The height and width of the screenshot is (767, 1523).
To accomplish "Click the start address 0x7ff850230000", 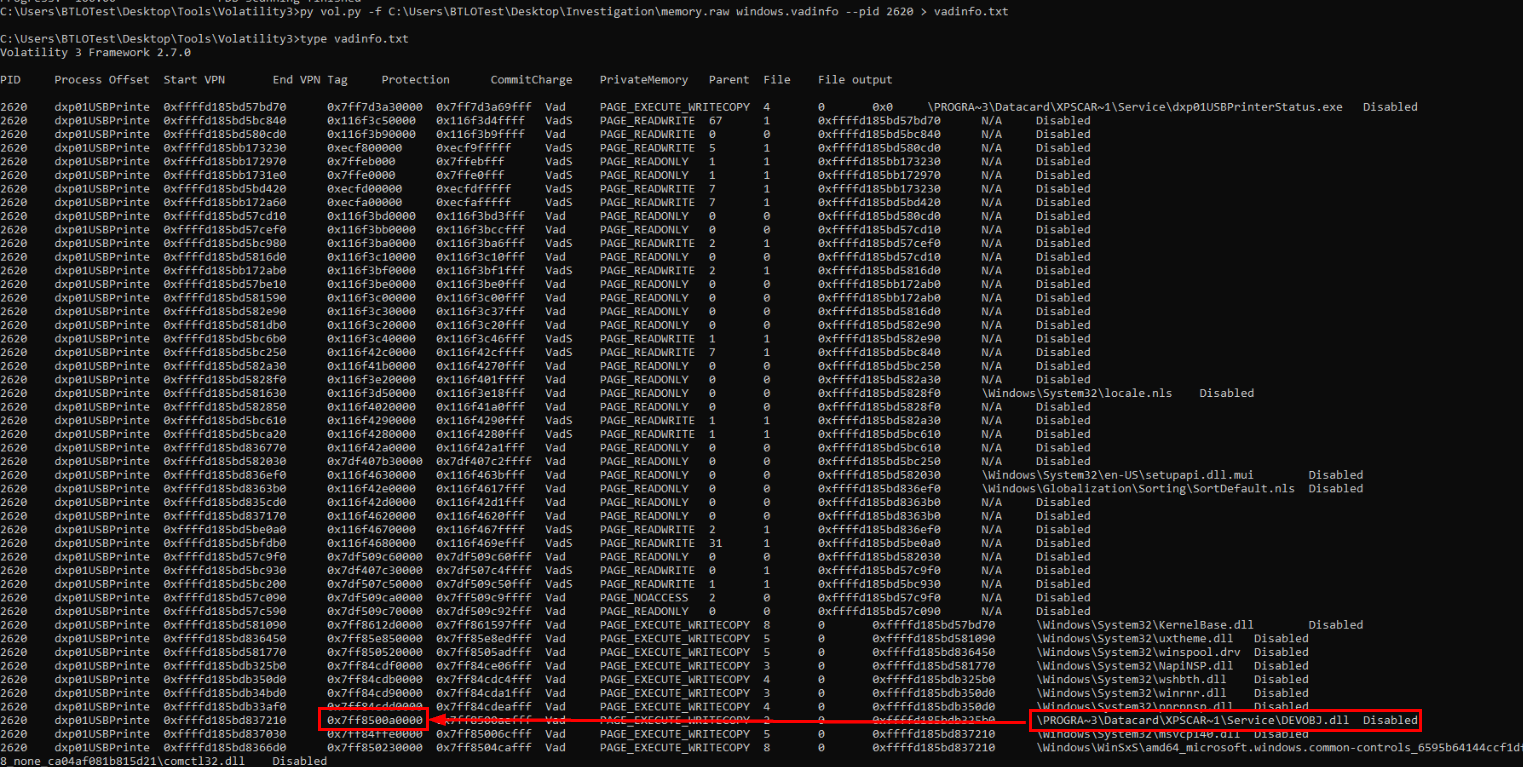I will pyautogui.click(x=374, y=748).
